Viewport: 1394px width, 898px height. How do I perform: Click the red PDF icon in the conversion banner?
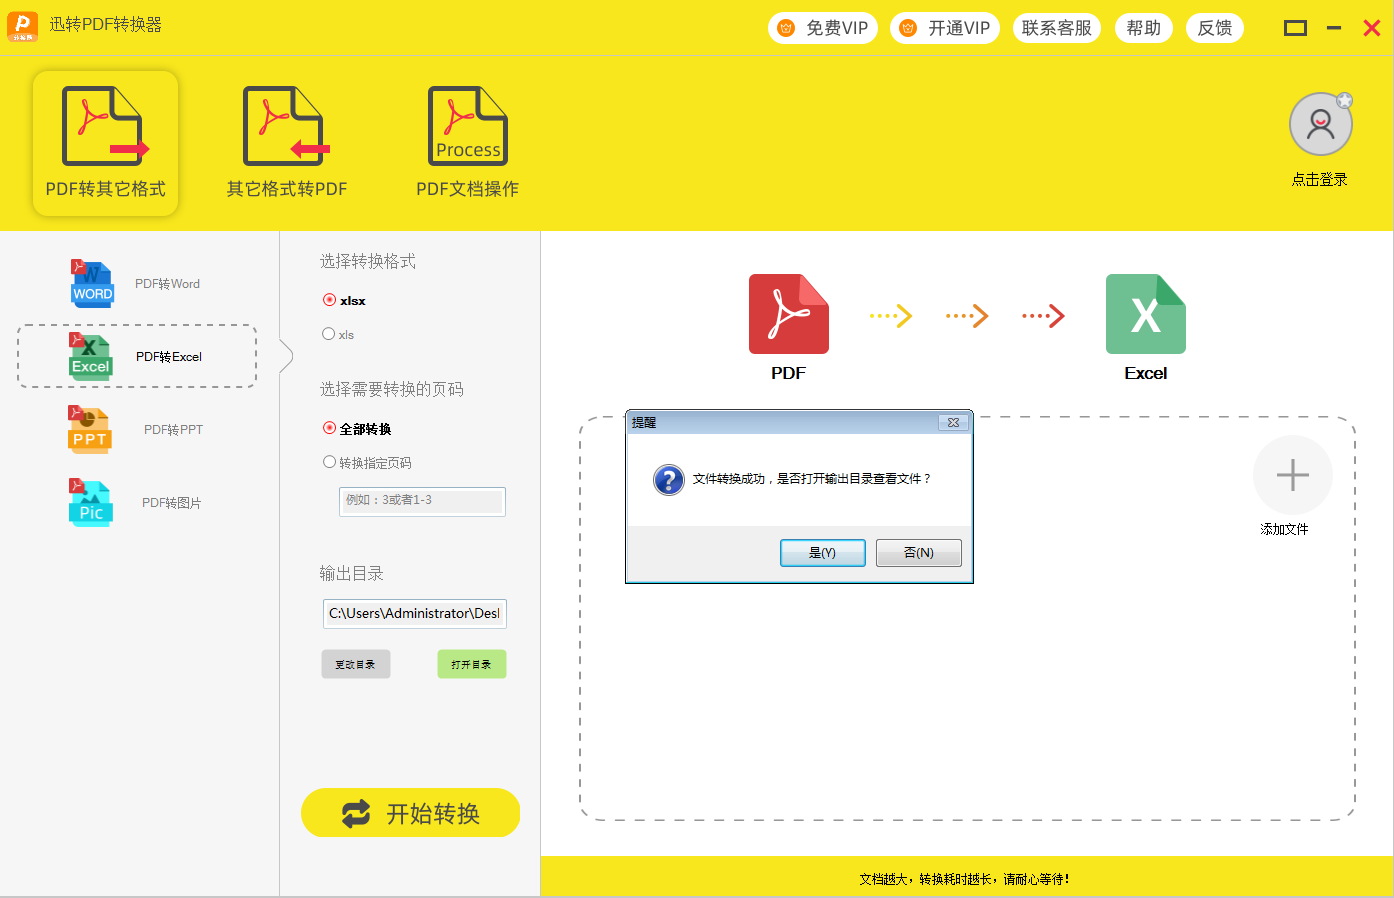[x=789, y=314]
